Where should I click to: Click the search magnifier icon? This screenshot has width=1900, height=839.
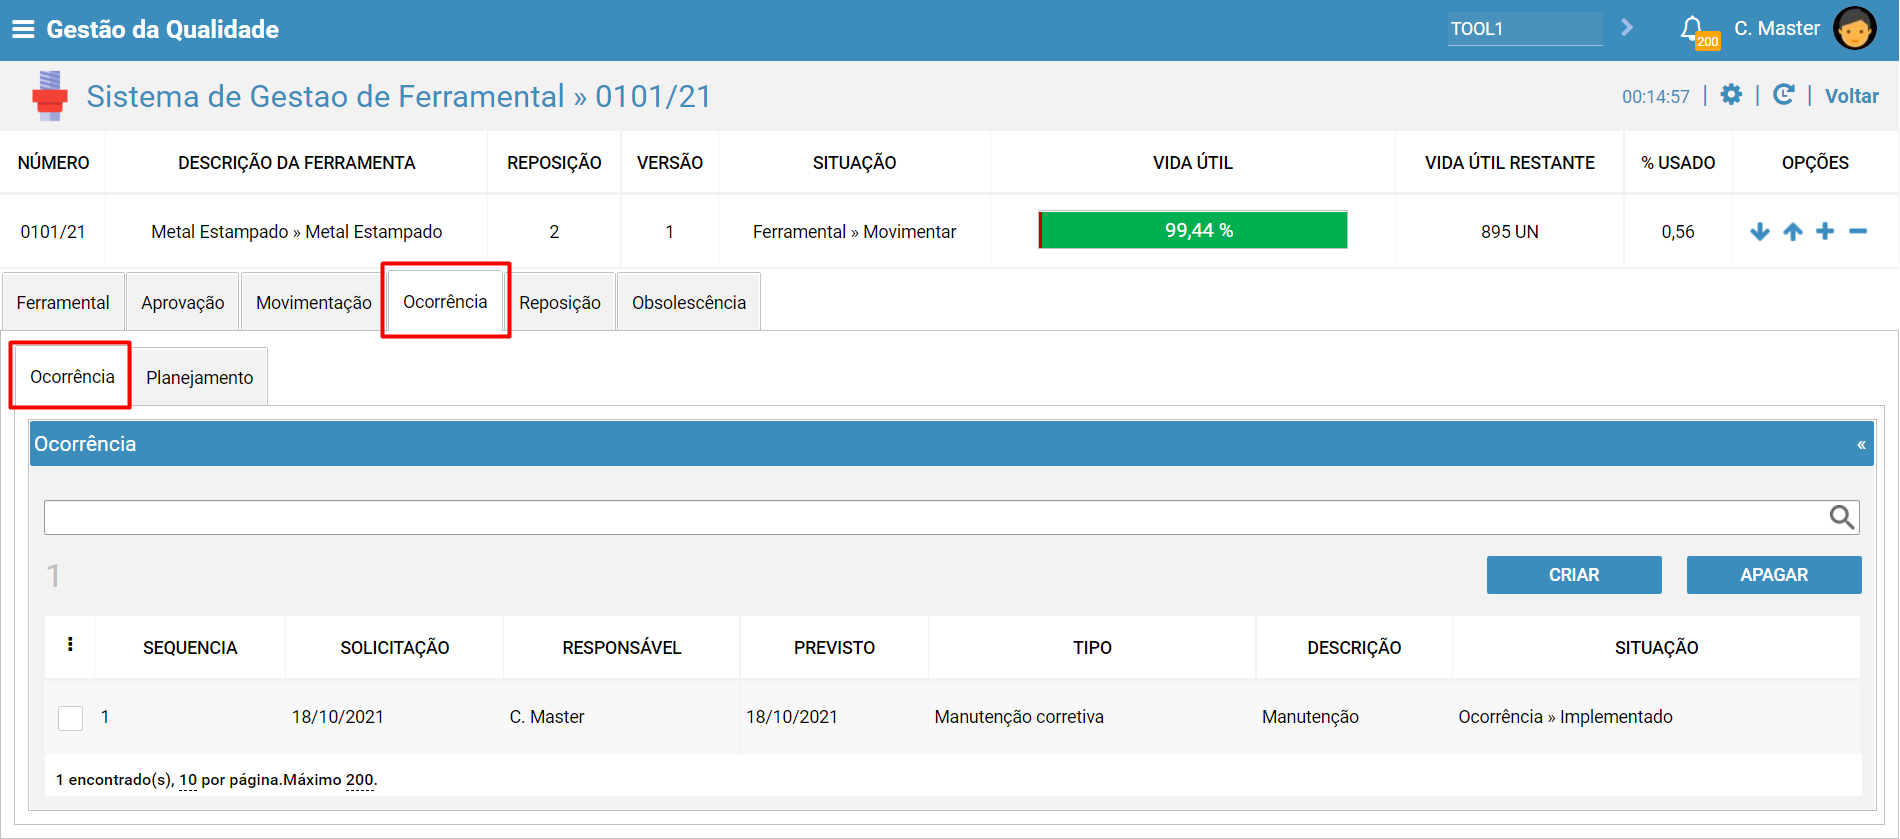(x=1842, y=517)
